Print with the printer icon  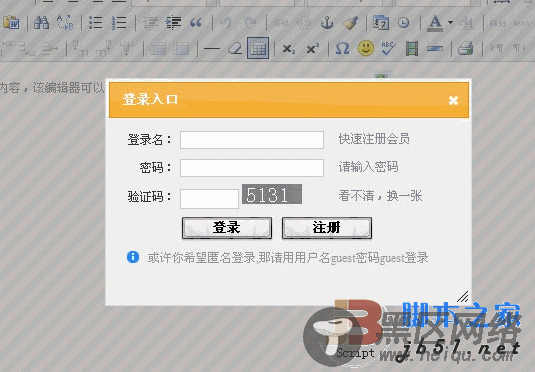click(466, 48)
